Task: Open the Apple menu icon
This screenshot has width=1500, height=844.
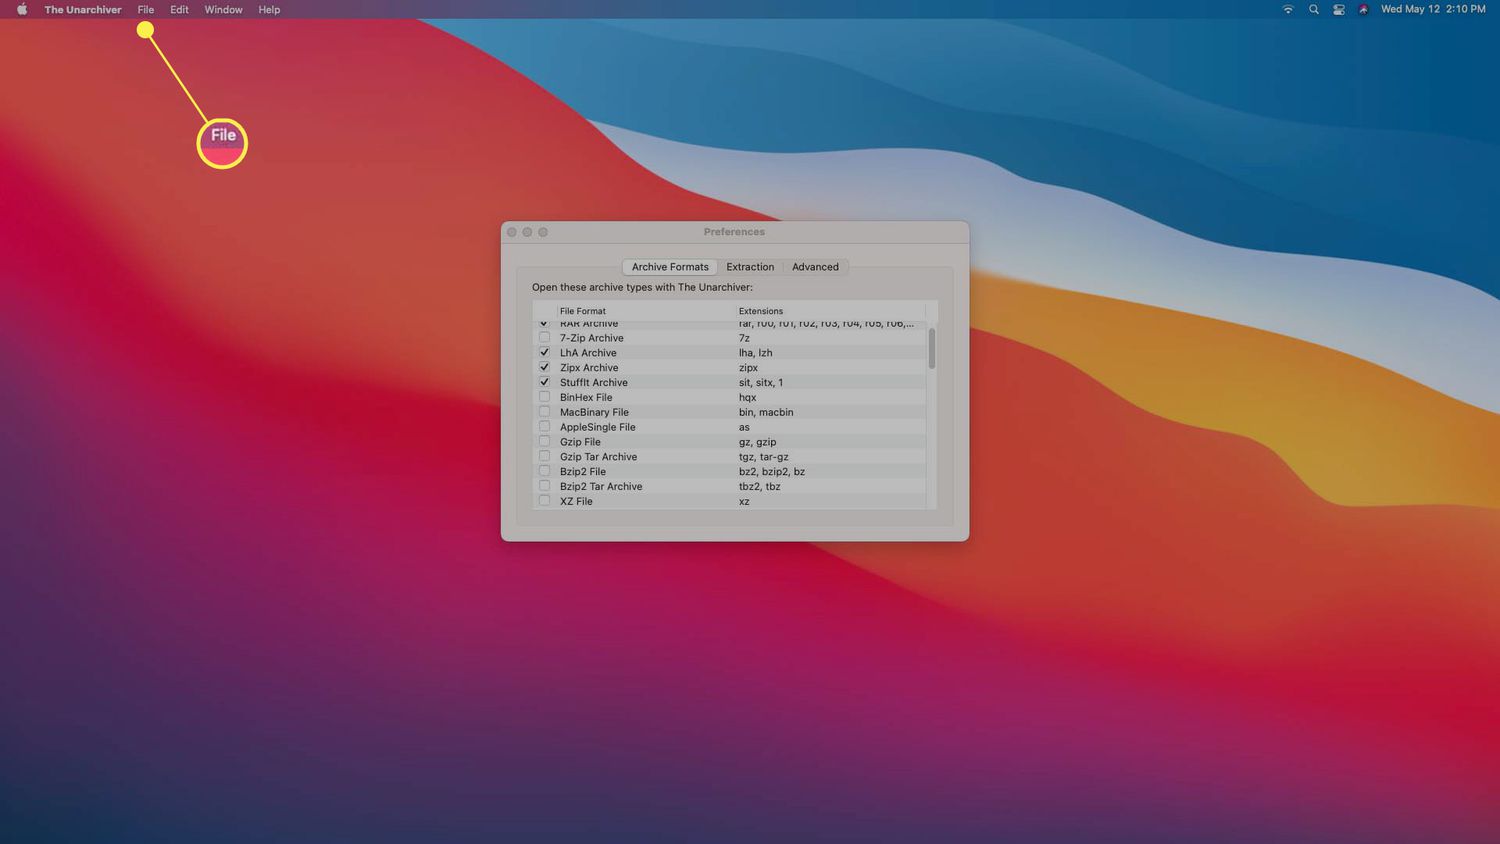Action: pyautogui.click(x=22, y=10)
